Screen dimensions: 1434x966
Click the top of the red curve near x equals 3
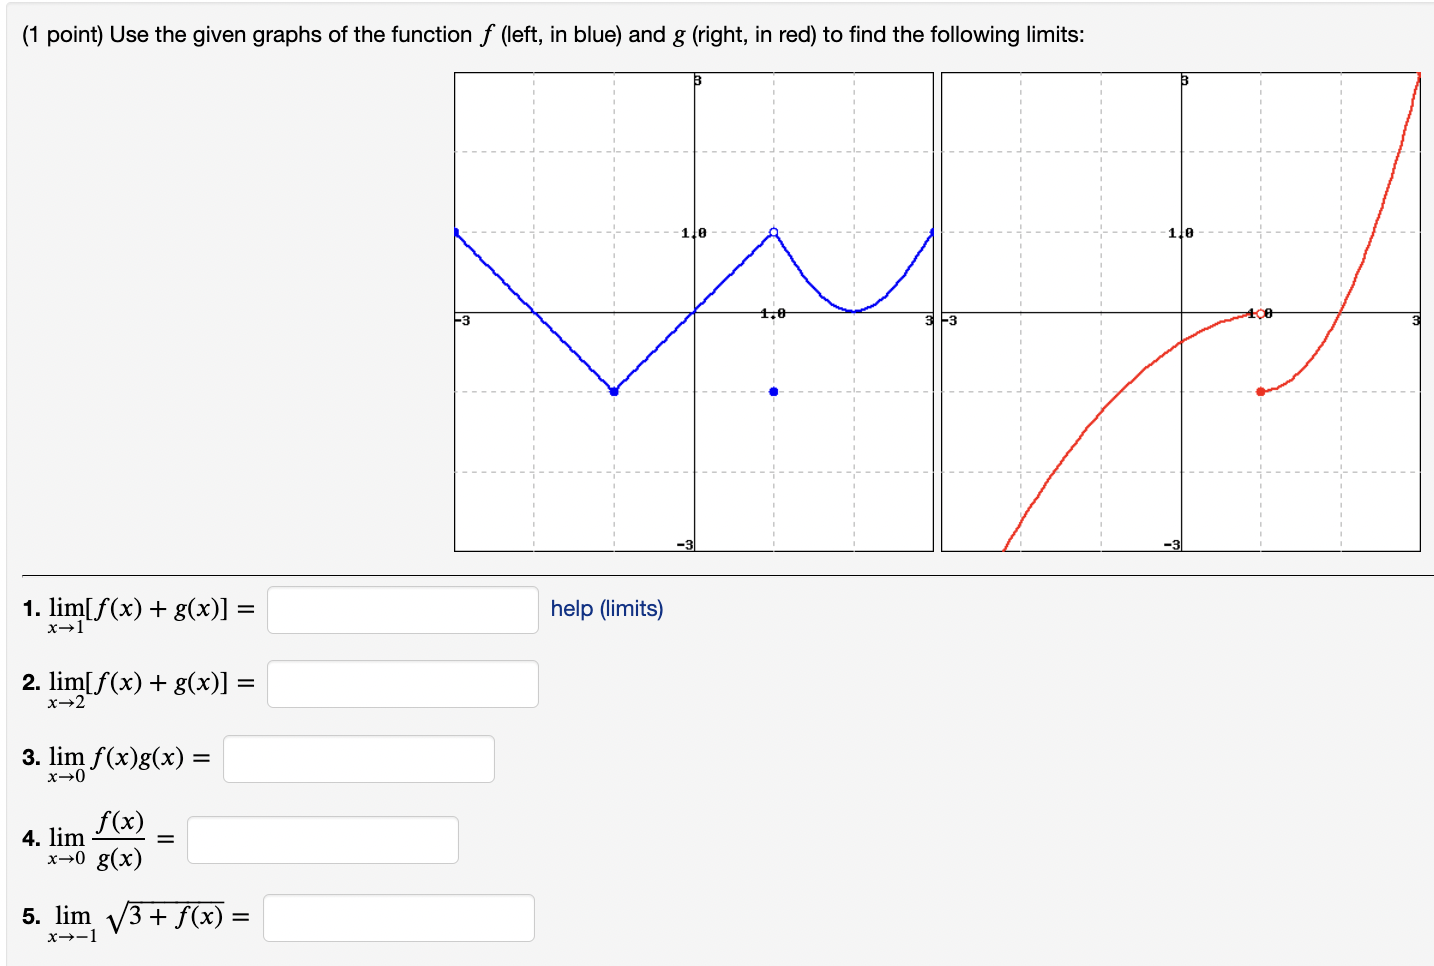(x=1418, y=75)
